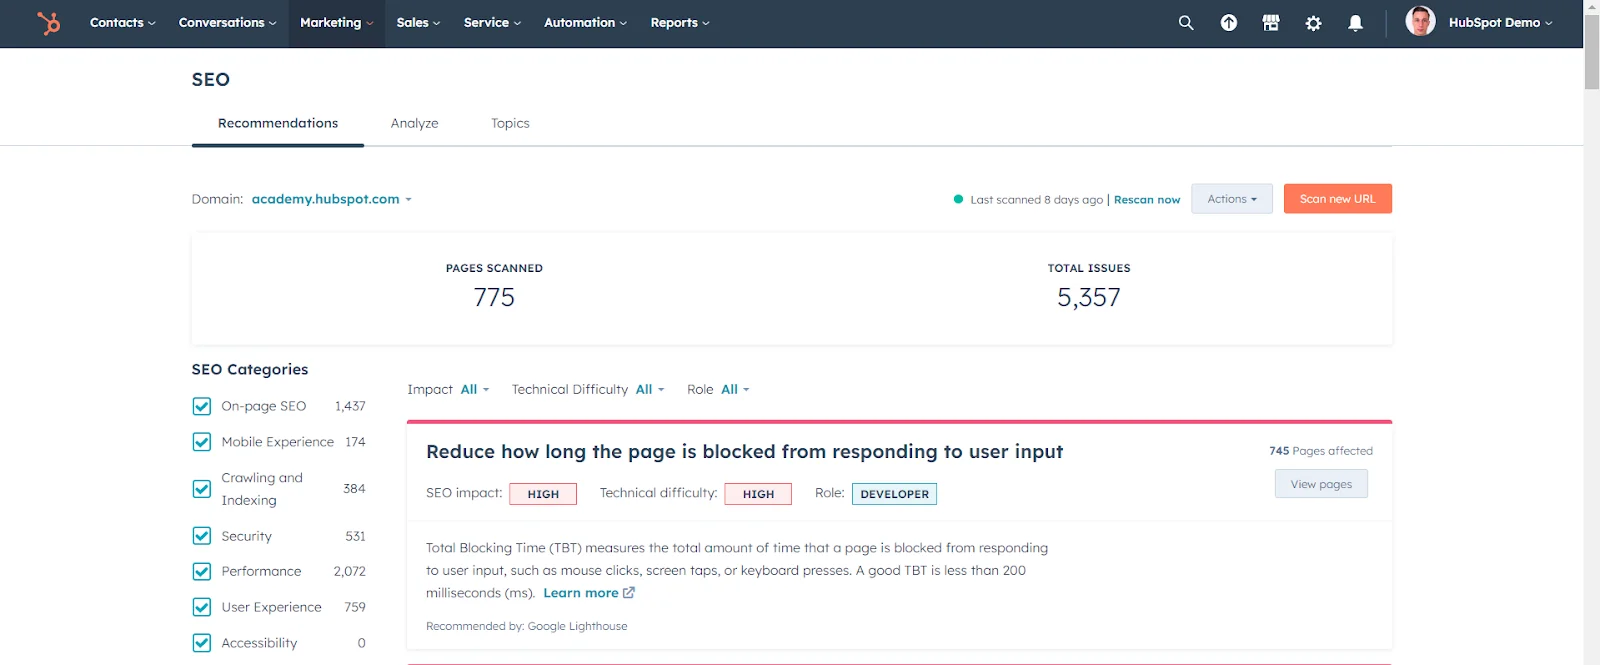Uncheck the Accessibility category
Viewport: 1600px width, 665px height.
[202, 643]
